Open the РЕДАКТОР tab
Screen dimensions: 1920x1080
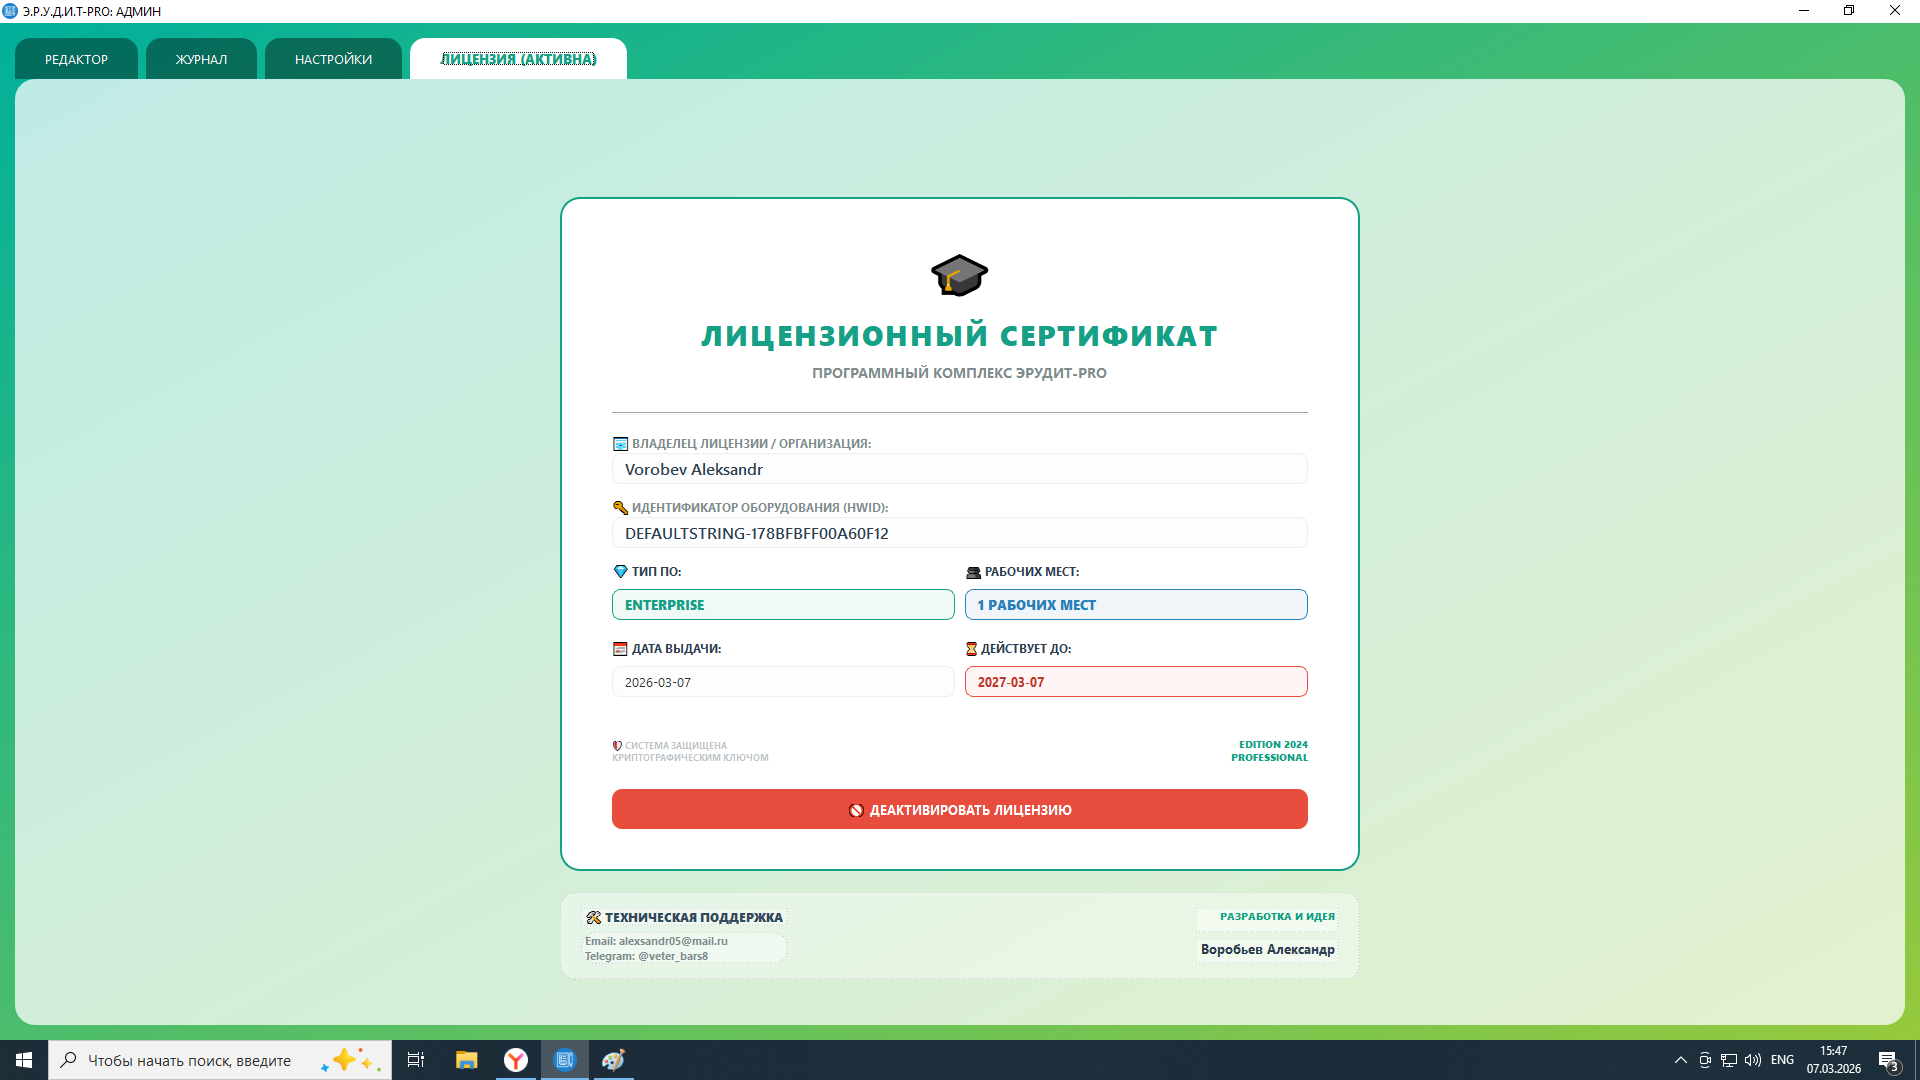pos(76,59)
